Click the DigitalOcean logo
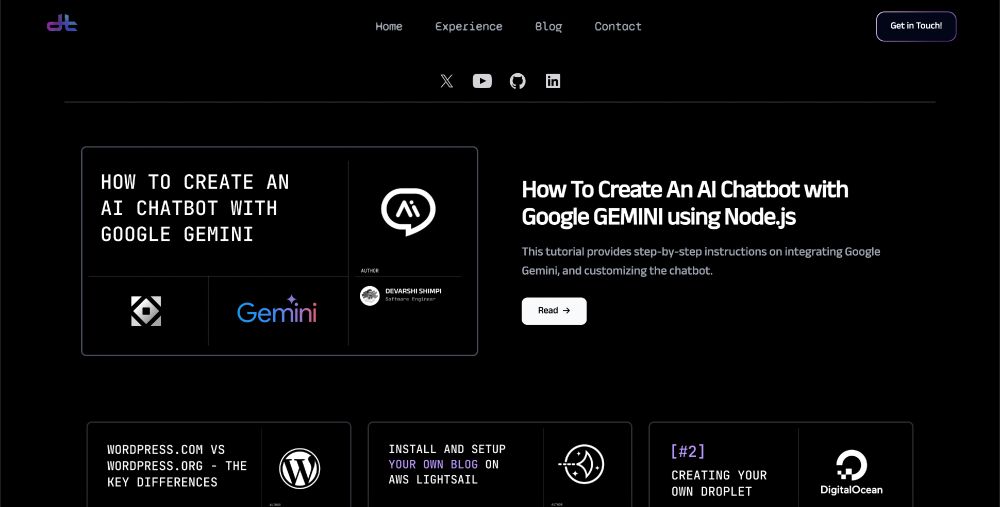This screenshot has height=507, width=1000. tap(851, 472)
